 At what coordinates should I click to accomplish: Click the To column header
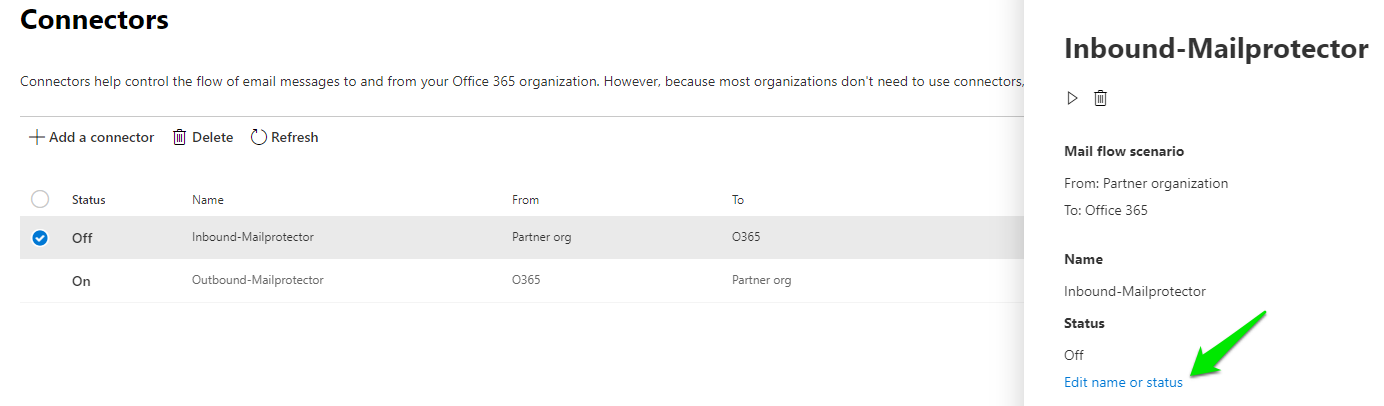[x=738, y=200]
